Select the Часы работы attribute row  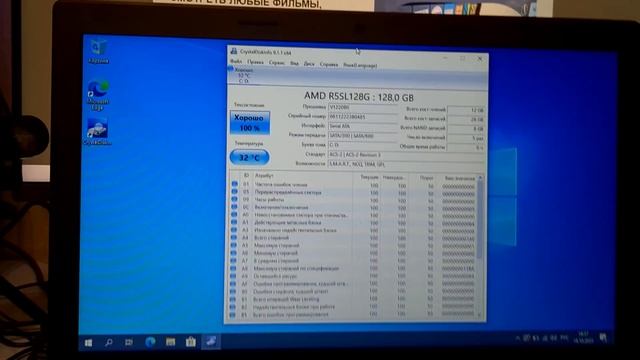353,200
